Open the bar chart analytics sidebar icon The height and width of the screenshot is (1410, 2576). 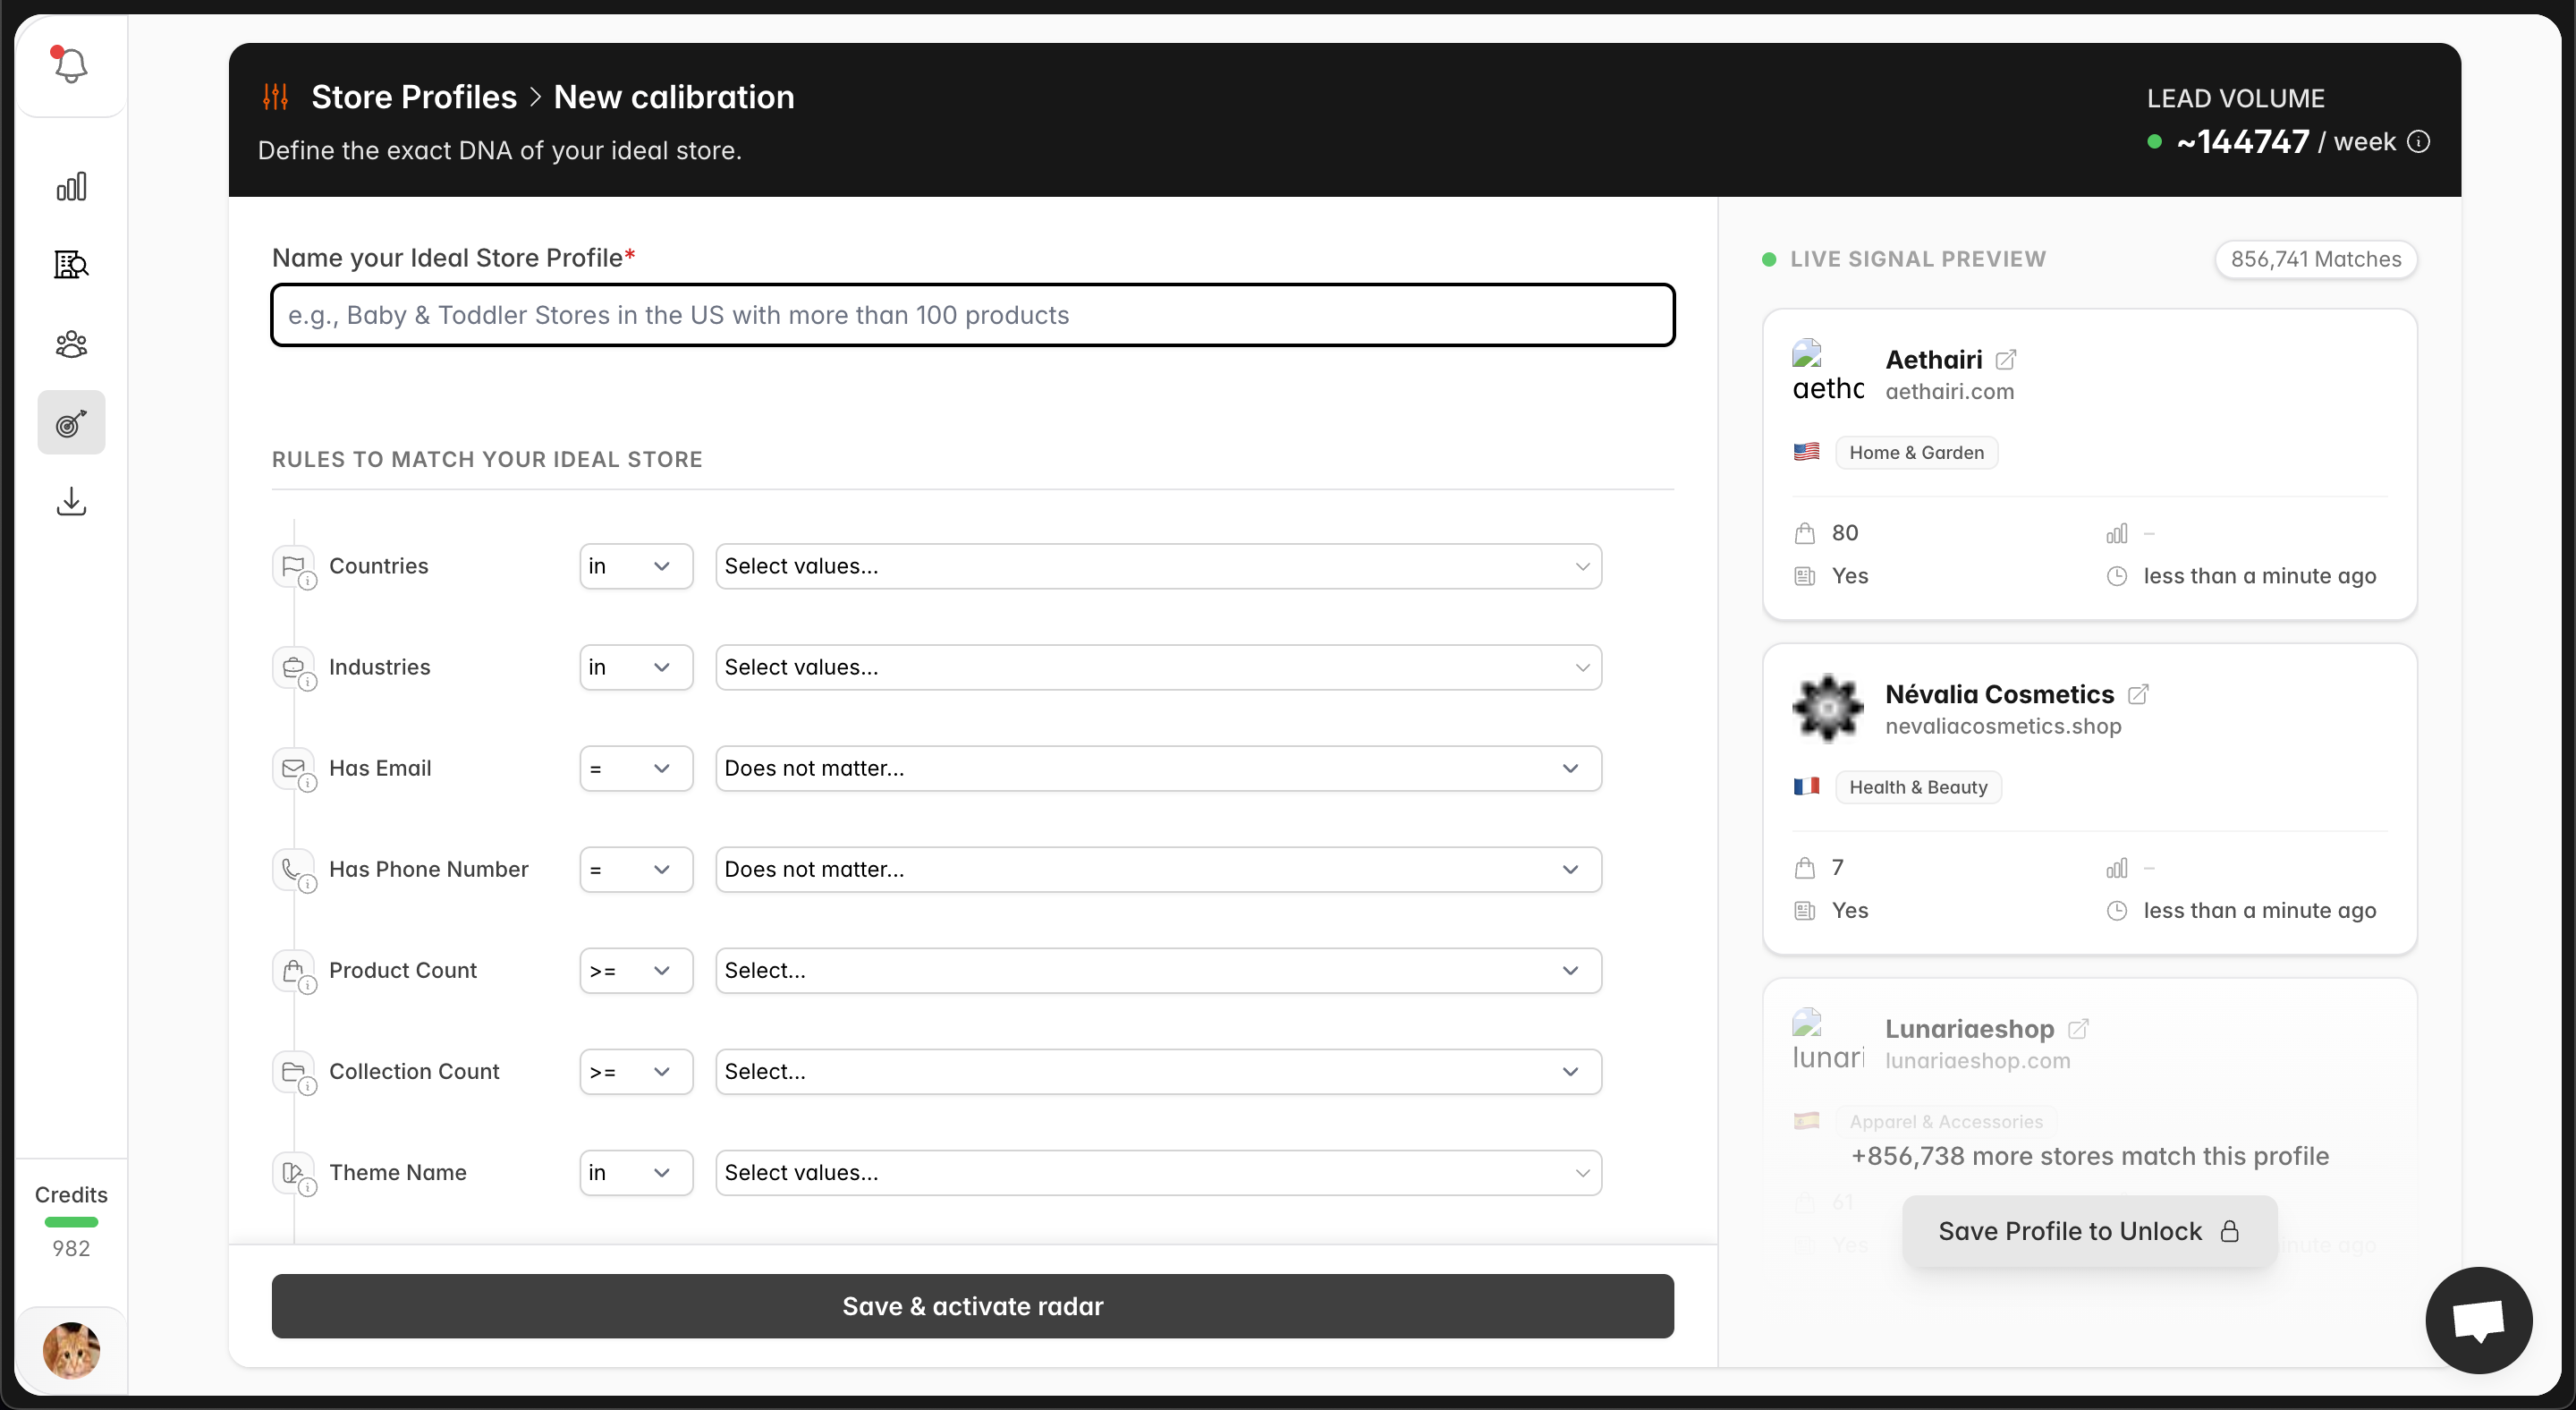(x=71, y=187)
